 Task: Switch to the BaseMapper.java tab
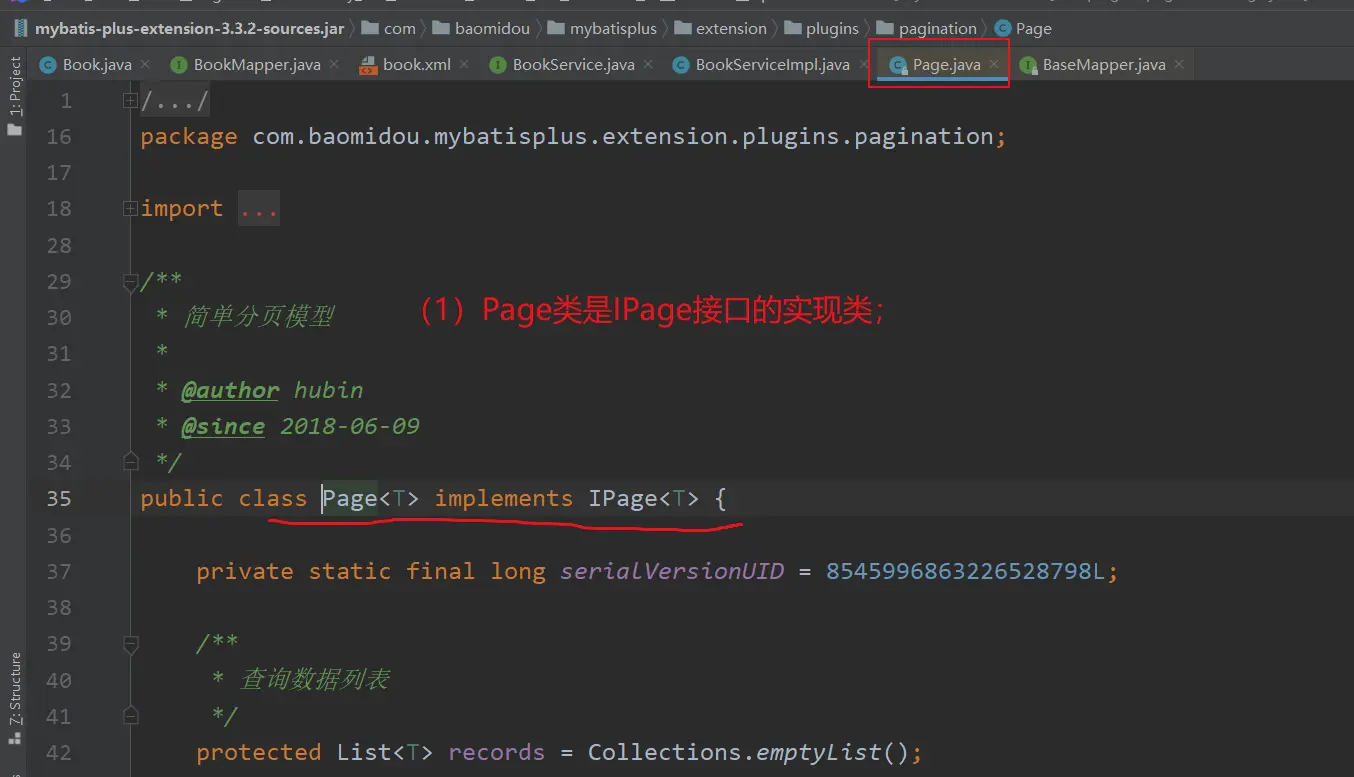pos(1103,65)
